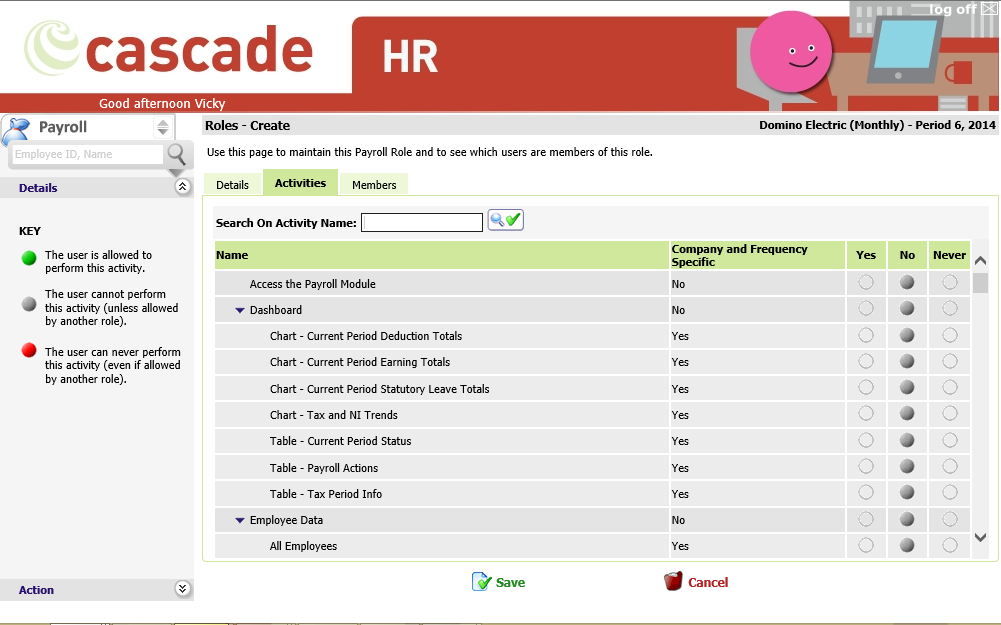The image size is (1001, 625).
Task: Expand the Action sidebar panel
Action: click(x=183, y=589)
